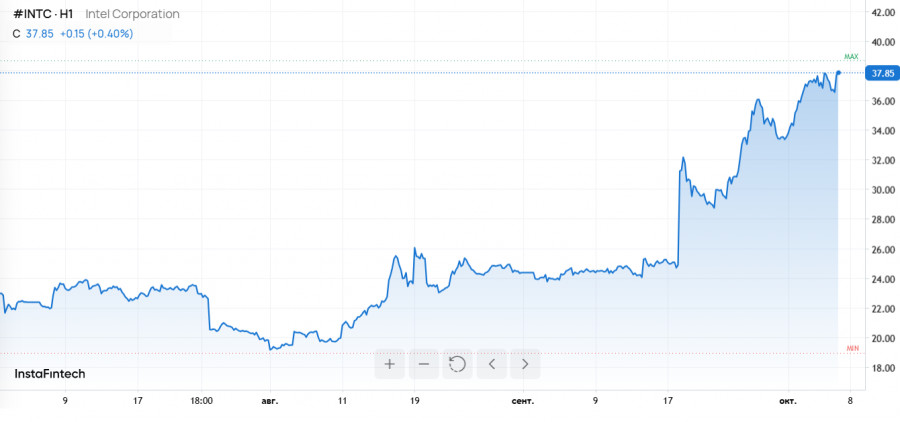This screenshot has width=900, height=422.
Task: Click the last price dot on line
Action: pos(838,72)
